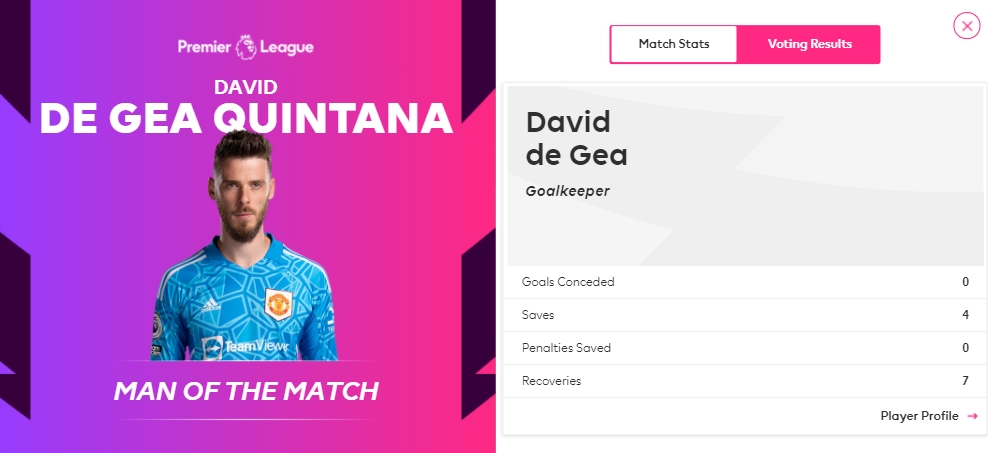This screenshot has height=453, width=988.
Task: Click the David de Gea name heading
Action: click(x=577, y=139)
